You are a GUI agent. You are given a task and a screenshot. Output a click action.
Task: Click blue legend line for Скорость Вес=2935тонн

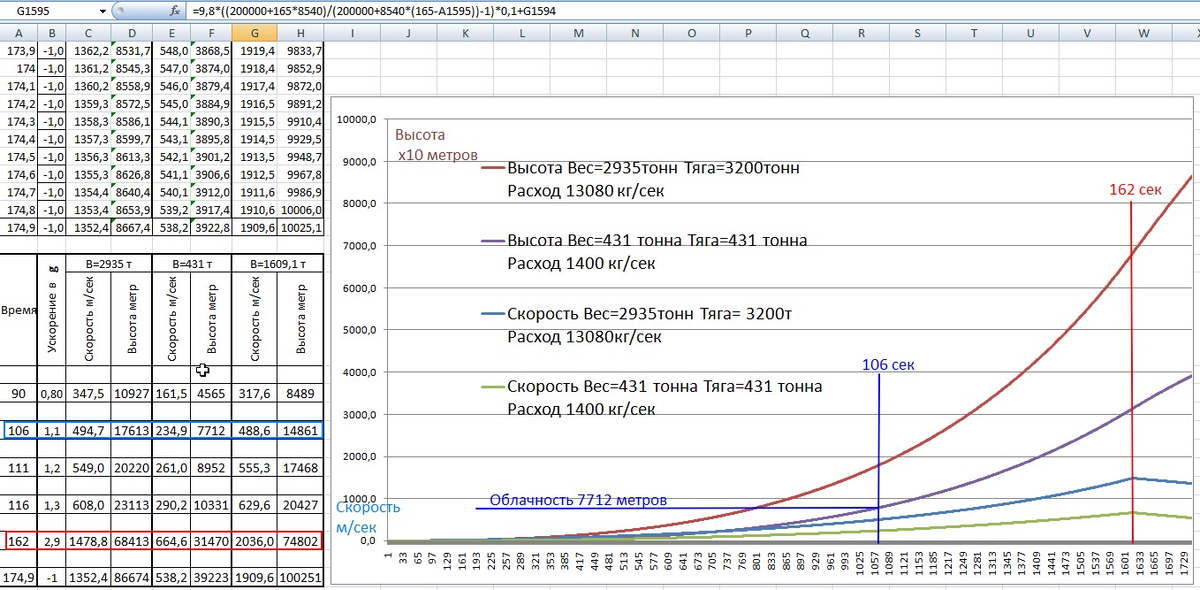(491, 313)
